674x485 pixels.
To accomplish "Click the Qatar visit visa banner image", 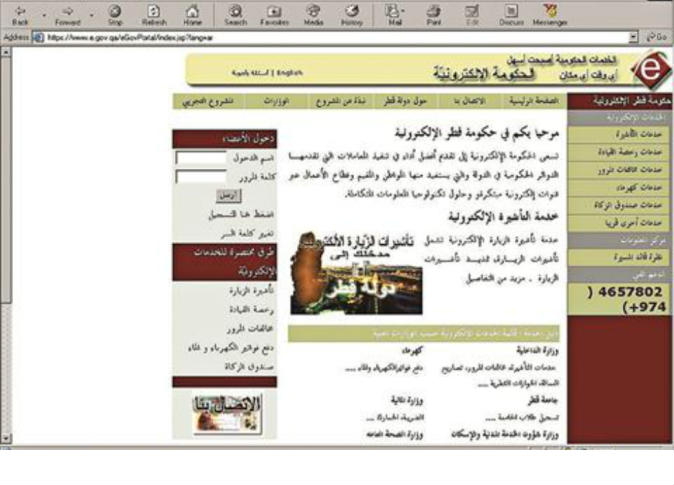I will coord(356,273).
